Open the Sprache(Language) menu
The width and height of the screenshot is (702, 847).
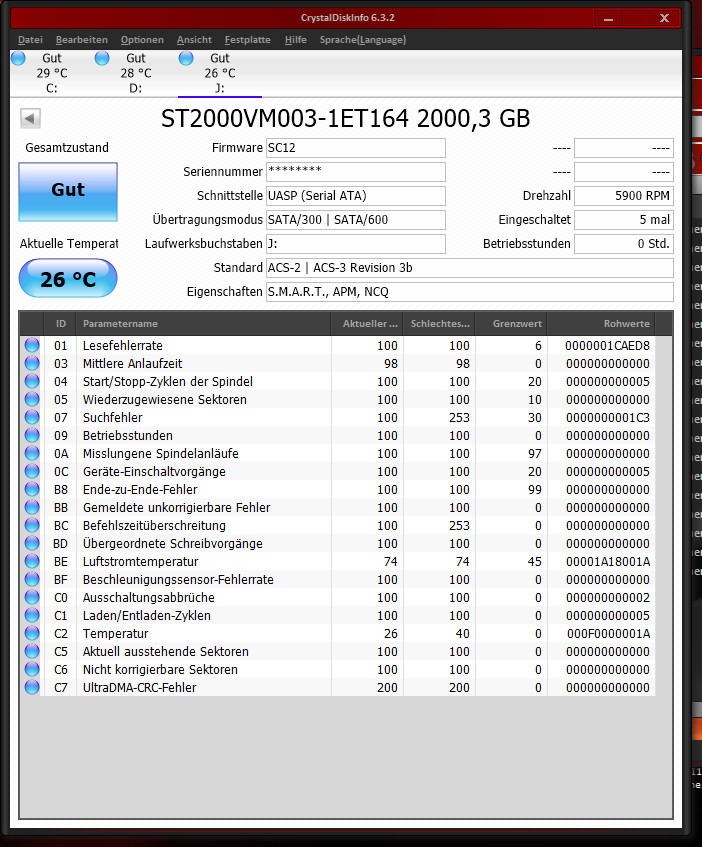coord(363,39)
